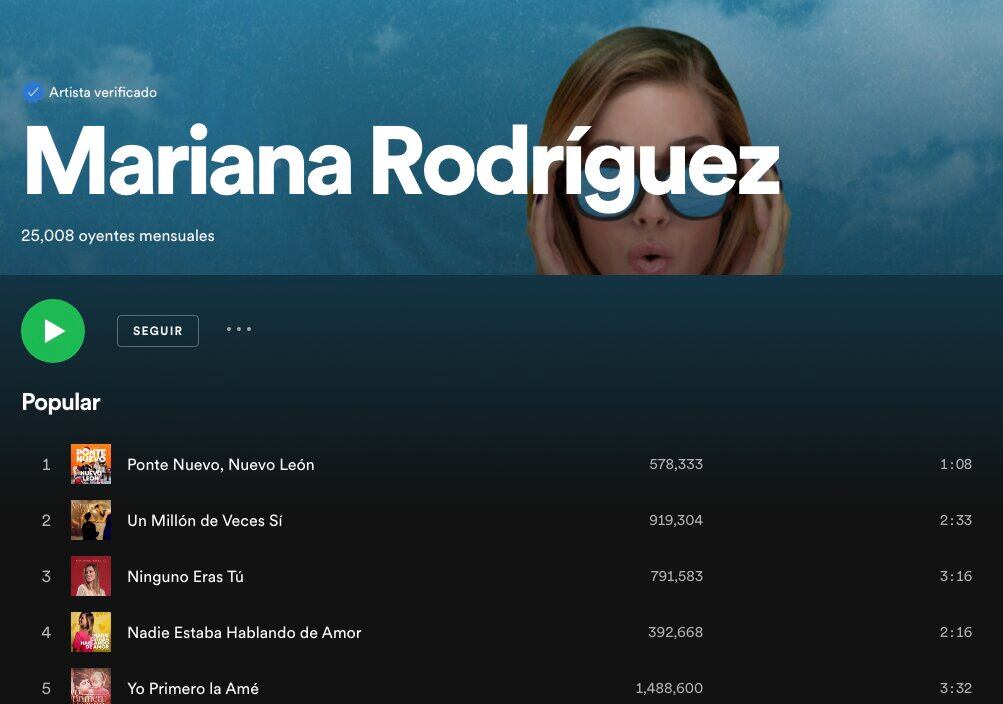
Task: Click the Un Millón de Veces Sí cover art
Action: coord(91,520)
